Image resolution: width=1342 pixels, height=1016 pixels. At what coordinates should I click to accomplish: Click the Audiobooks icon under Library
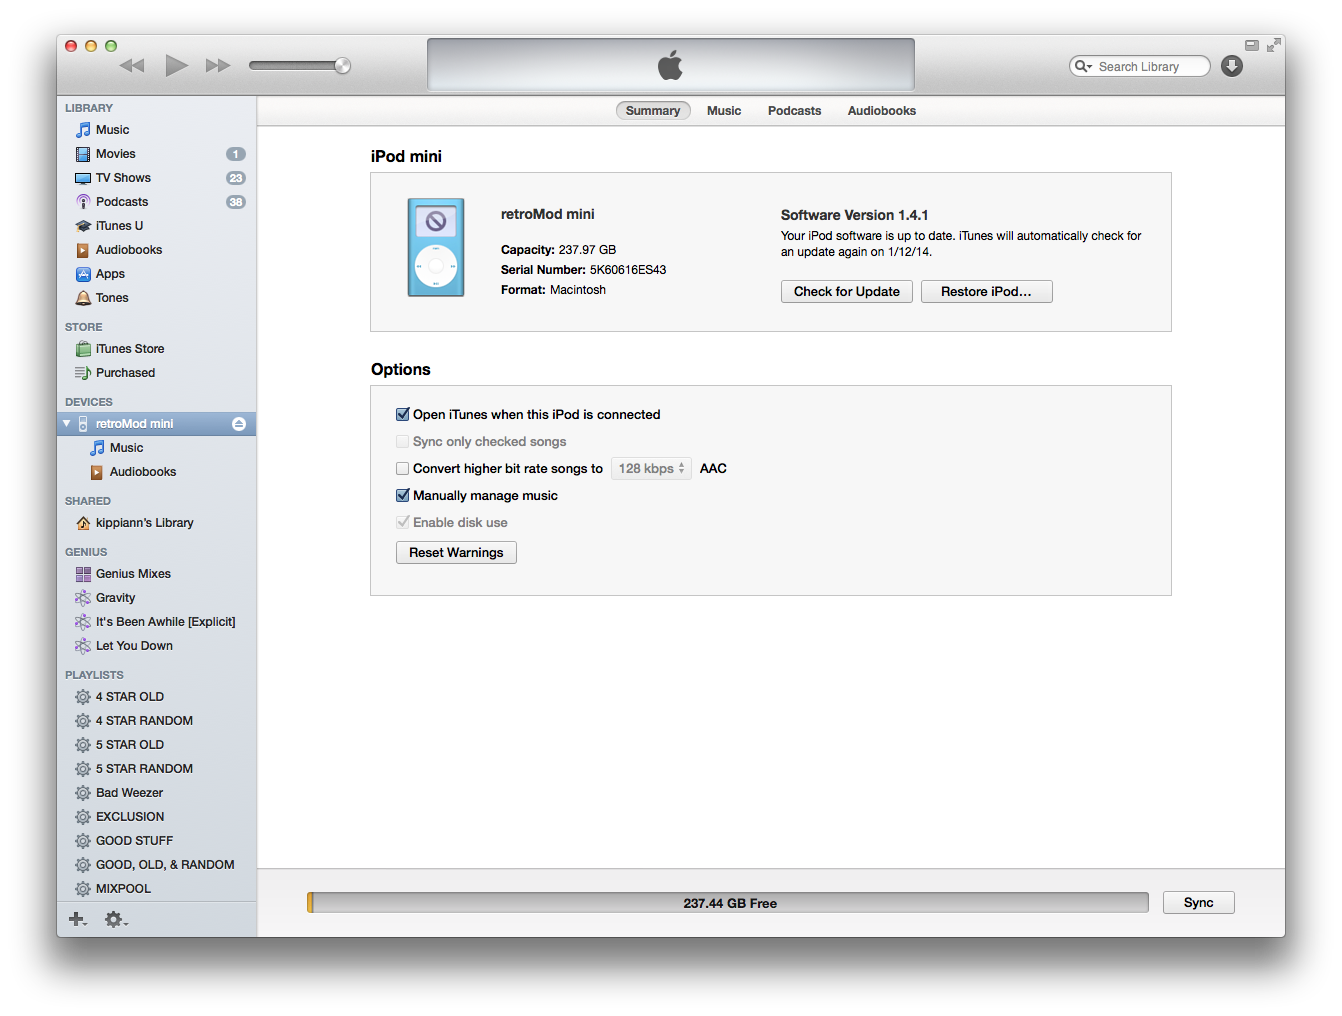click(83, 250)
